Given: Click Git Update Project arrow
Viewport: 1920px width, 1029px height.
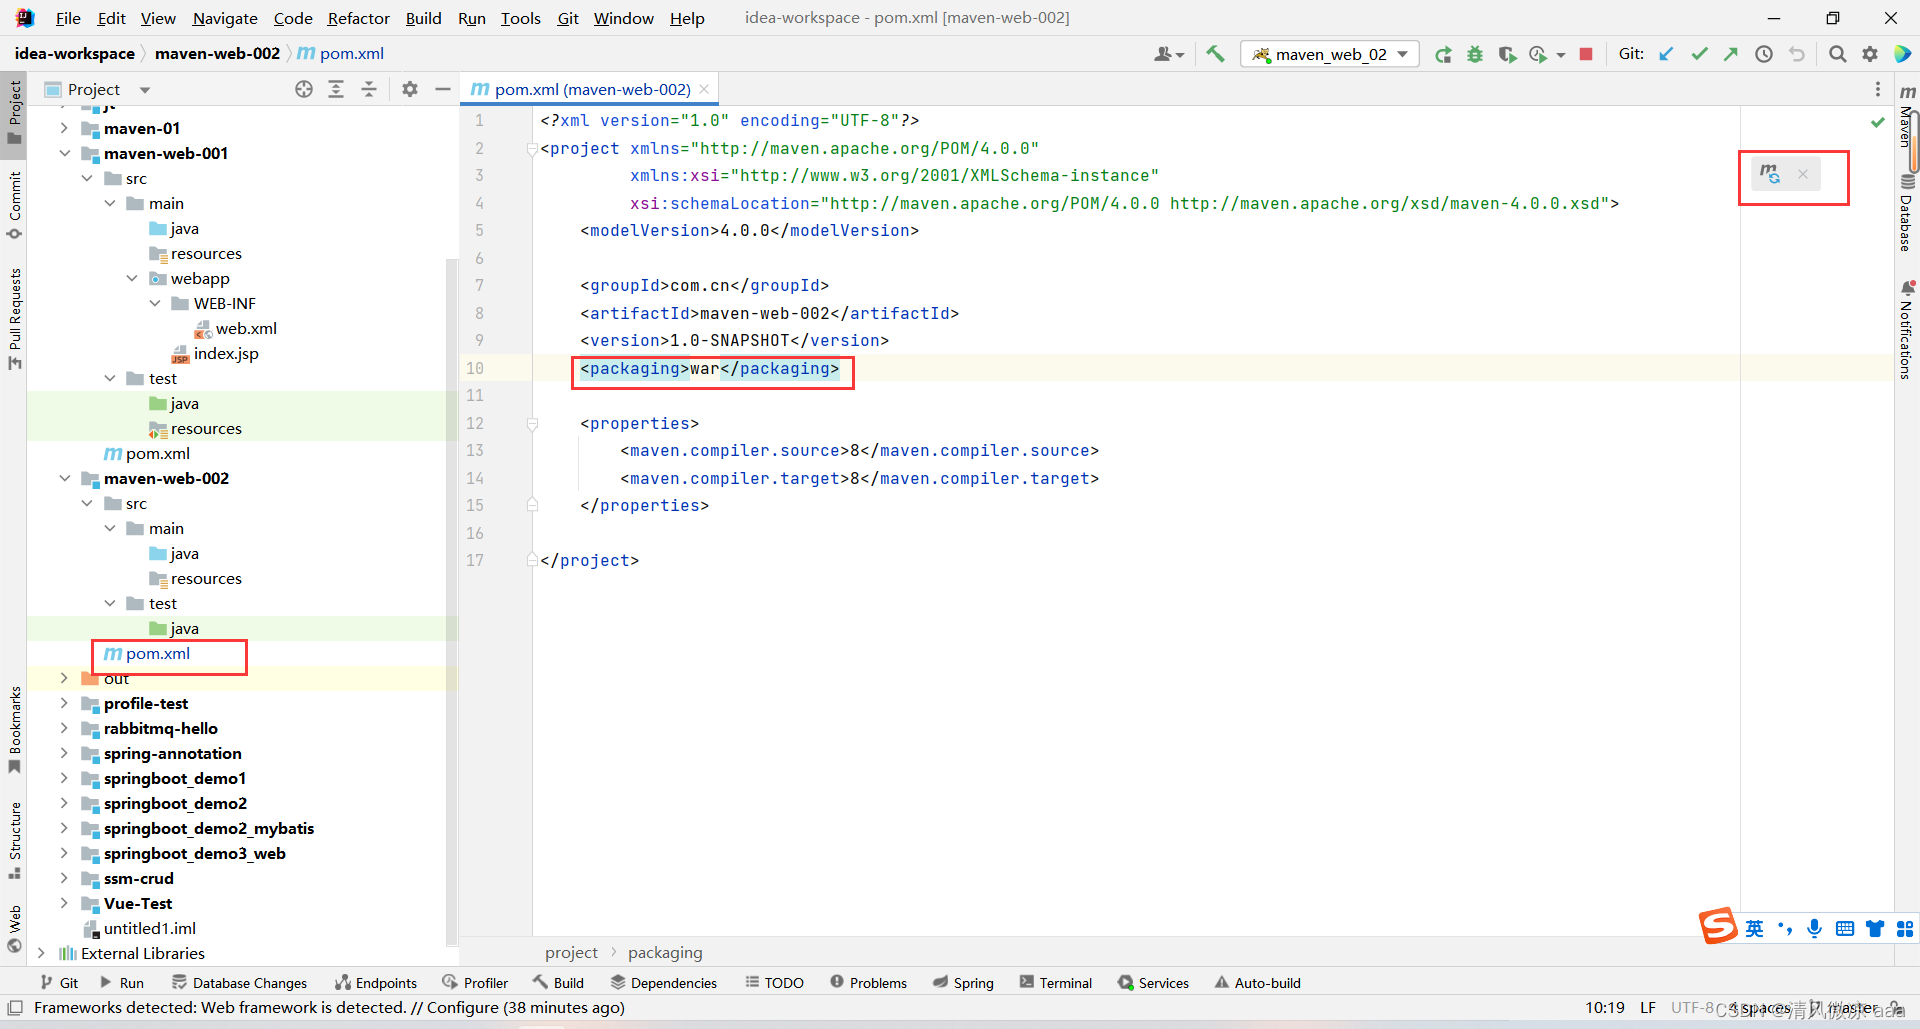Looking at the screenshot, I should click(x=1666, y=54).
